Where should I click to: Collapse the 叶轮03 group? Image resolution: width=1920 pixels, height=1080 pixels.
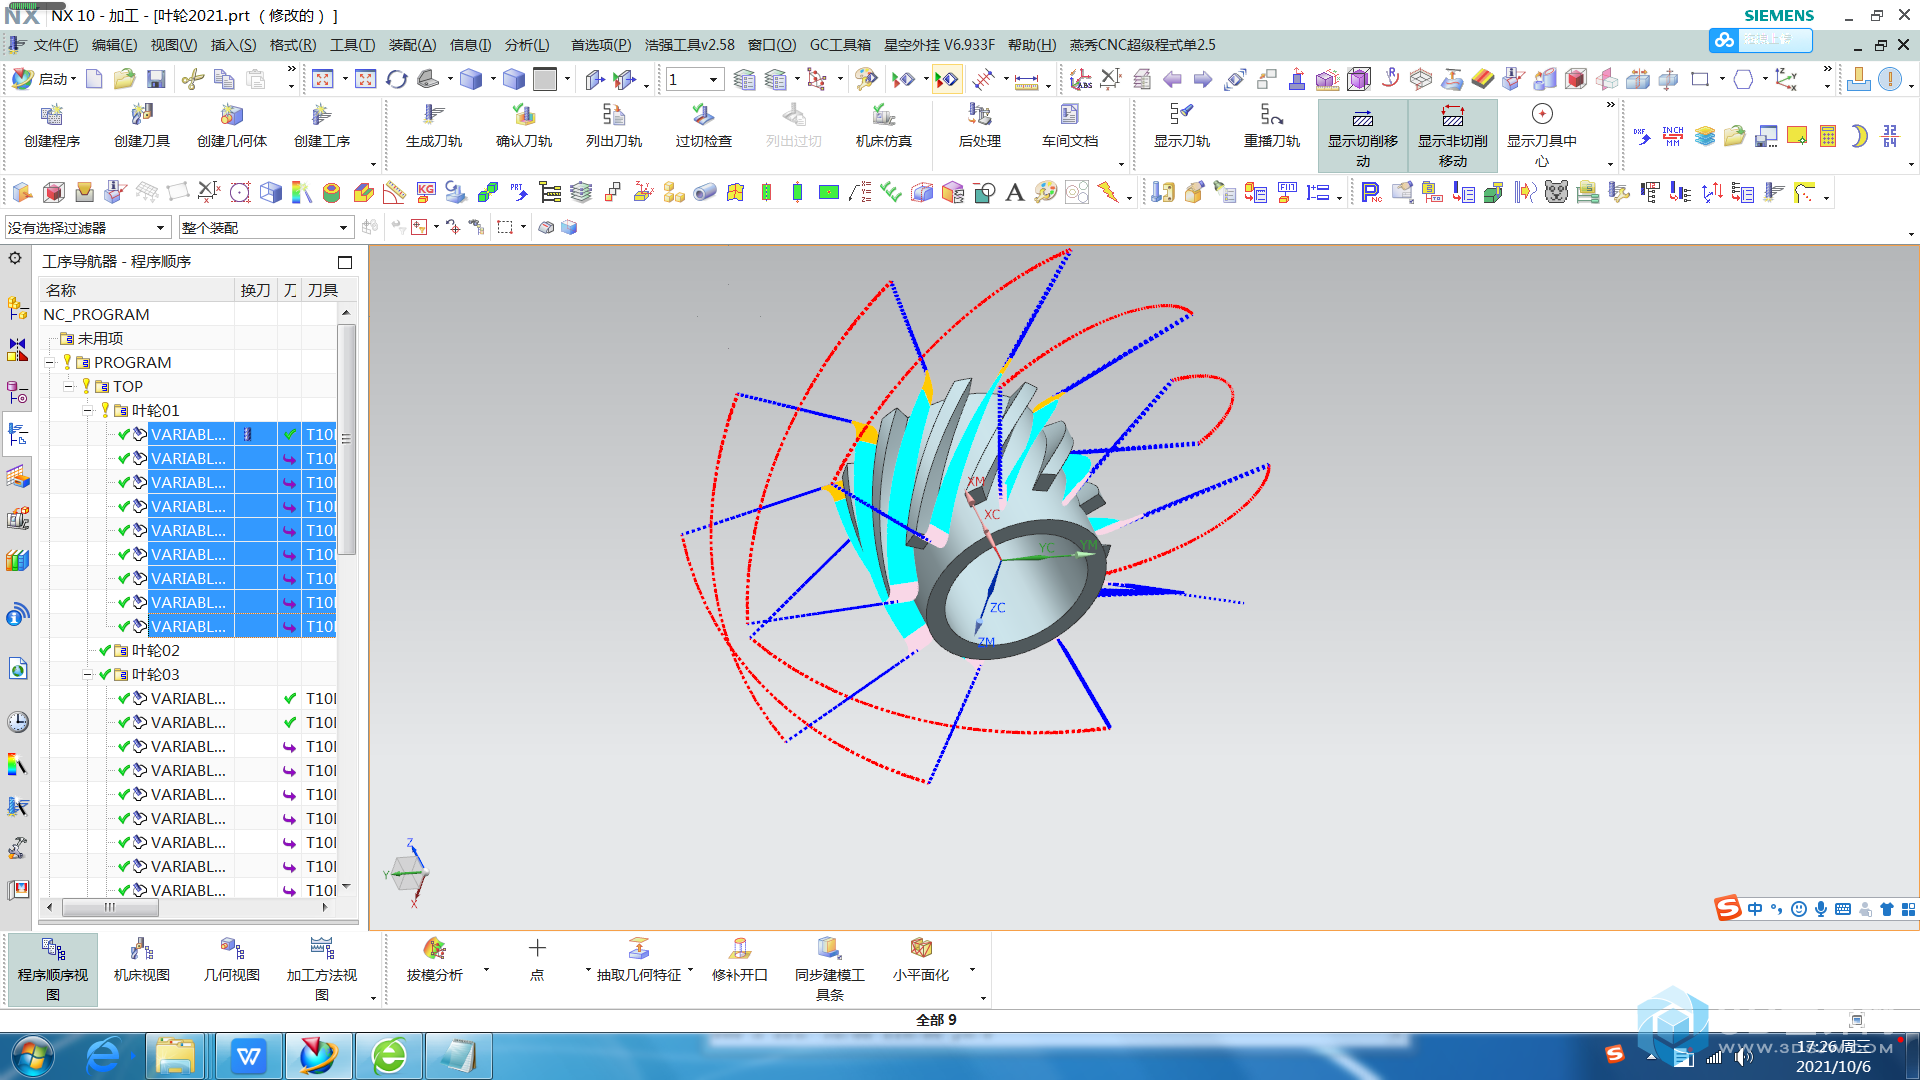[87, 675]
